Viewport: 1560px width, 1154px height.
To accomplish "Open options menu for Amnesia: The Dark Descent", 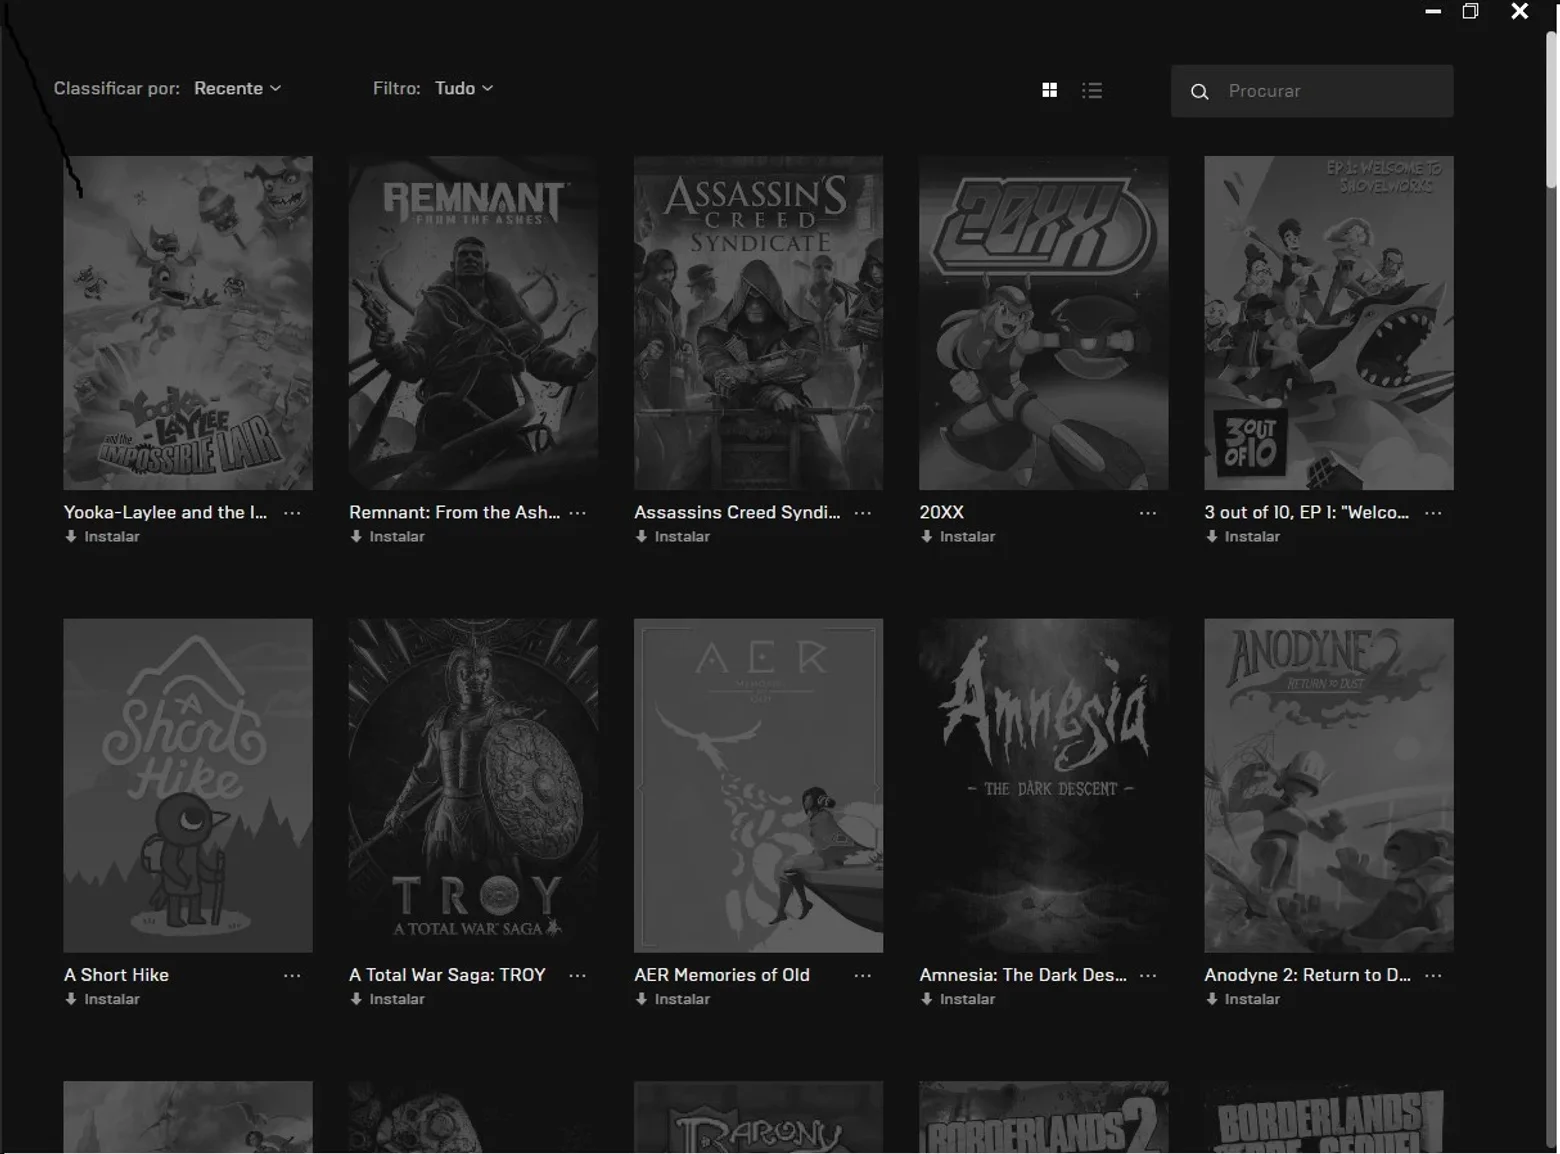I will point(1148,976).
